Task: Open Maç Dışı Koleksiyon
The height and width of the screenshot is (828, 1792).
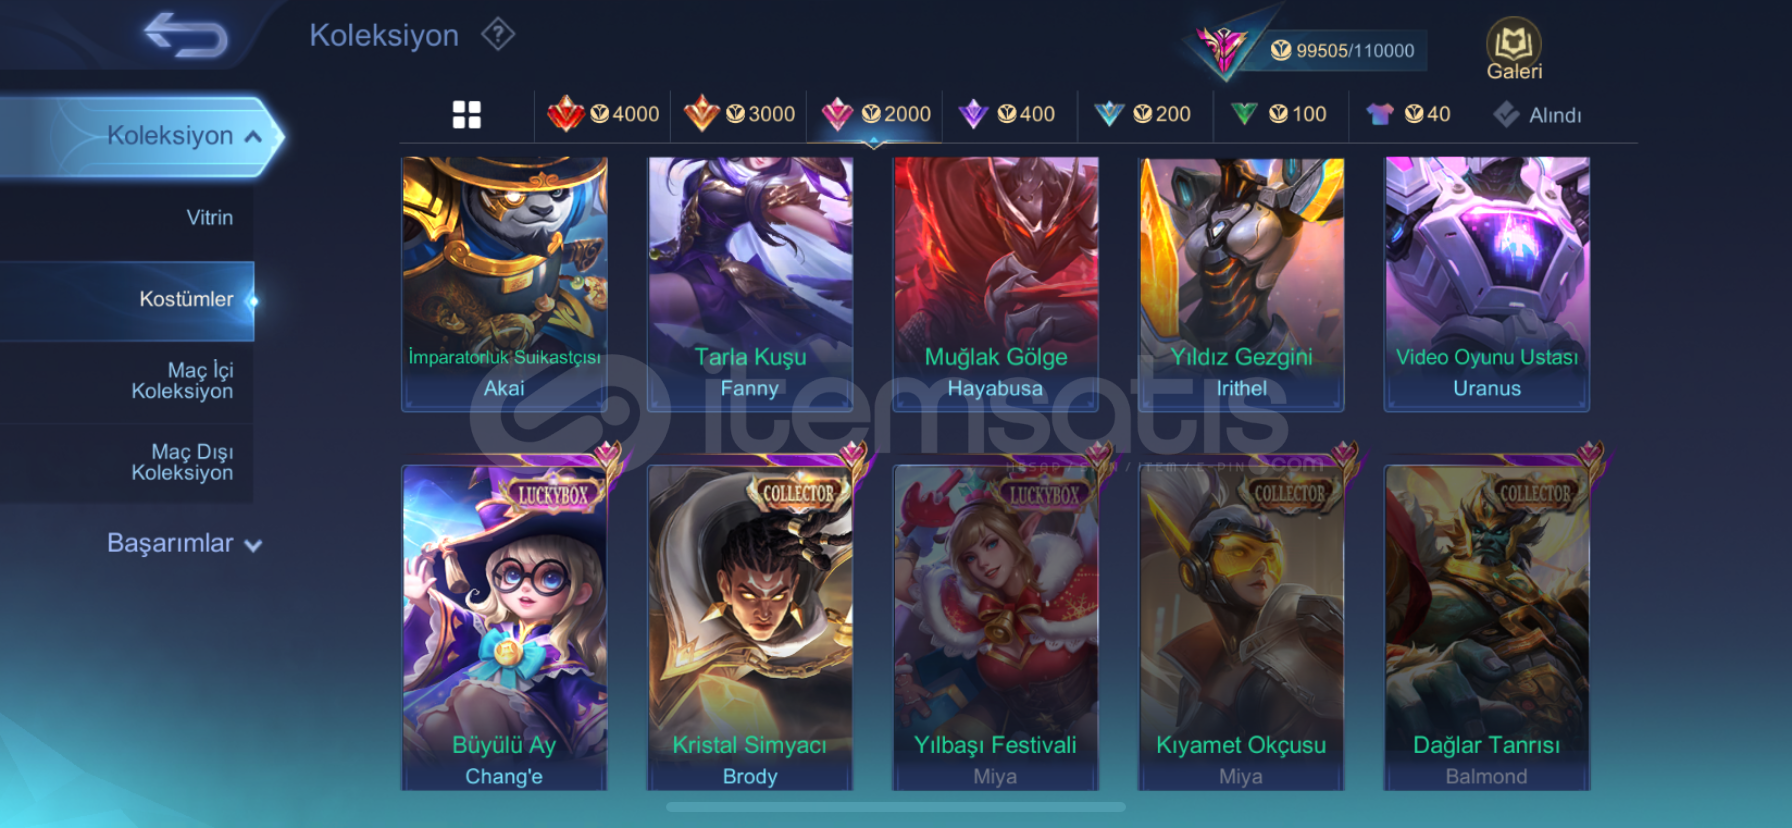Action: 127,463
